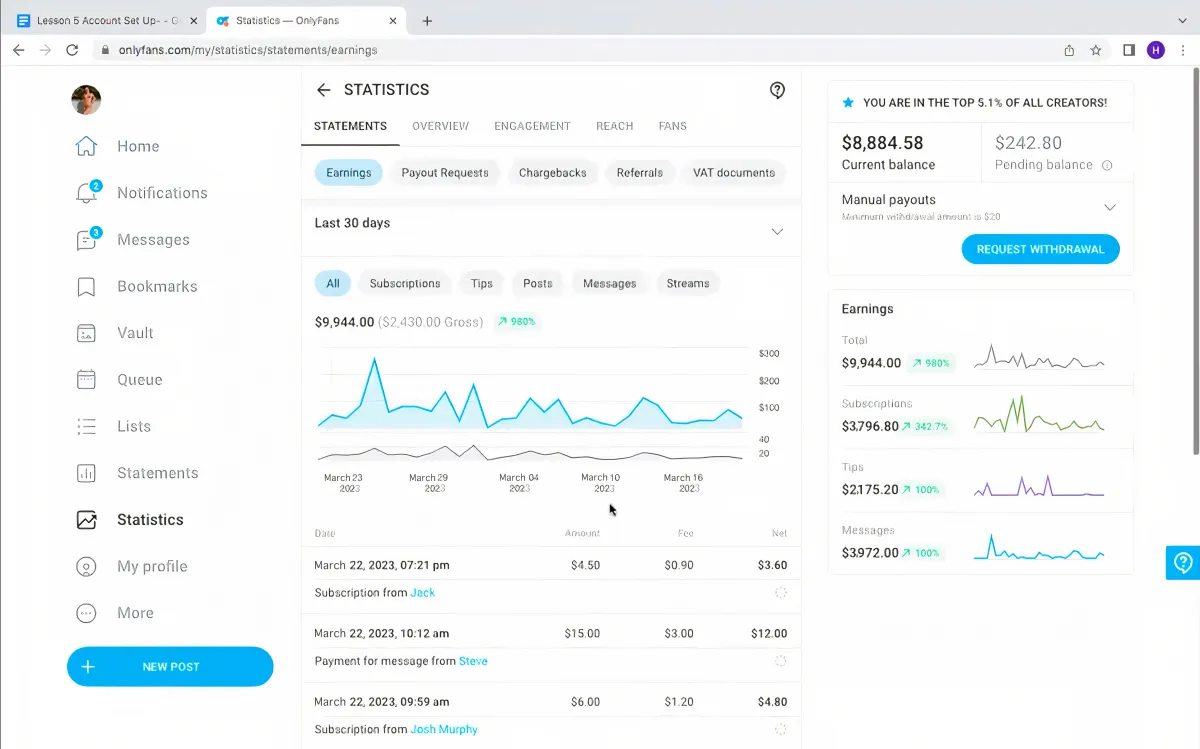Switch to the Engagement tab

(532, 126)
